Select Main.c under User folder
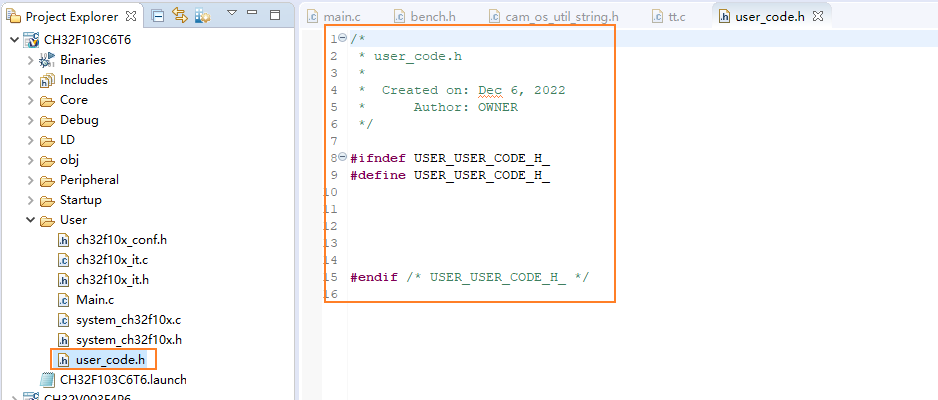 95,300
